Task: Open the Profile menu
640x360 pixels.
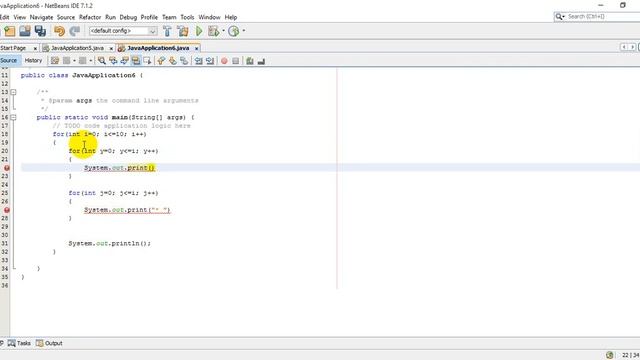Action: 149,17
